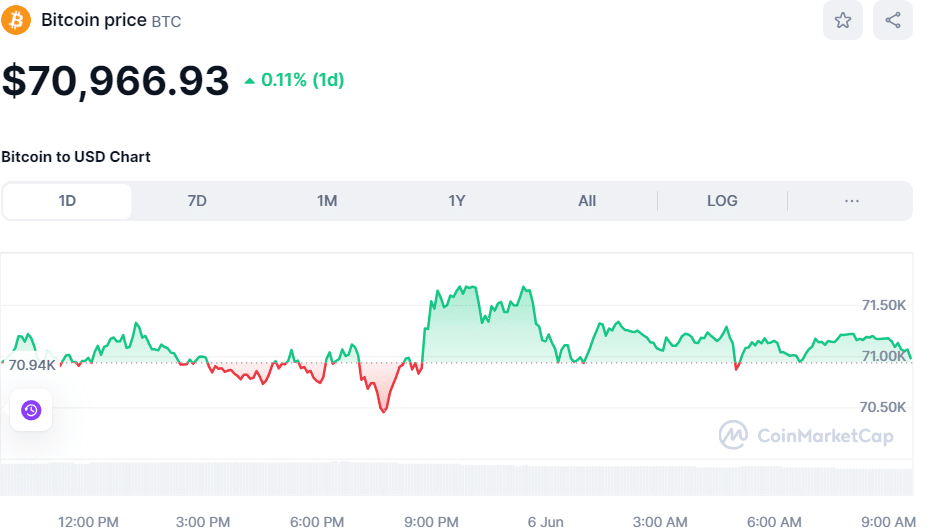Click the green 1d change arrow
The width and height of the screenshot is (930, 532).
(250, 81)
